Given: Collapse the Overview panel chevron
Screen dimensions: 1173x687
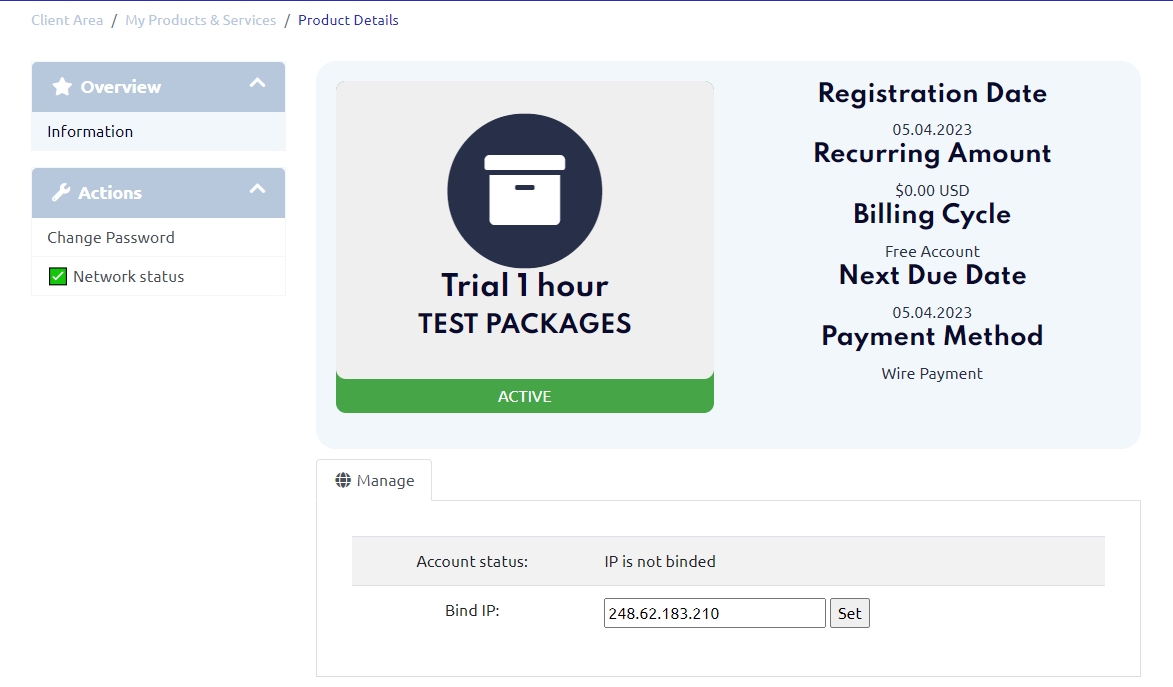Looking at the screenshot, I should click(x=257, y=83).
